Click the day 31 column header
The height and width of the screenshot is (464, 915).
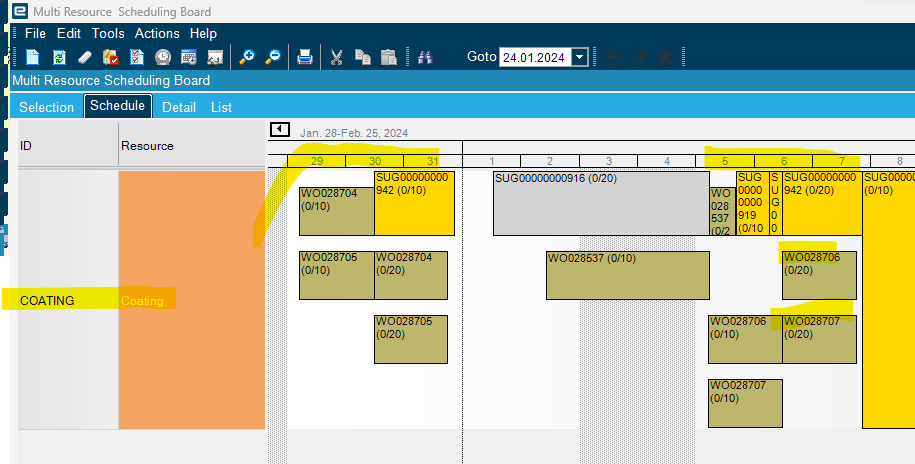(433, 161)
